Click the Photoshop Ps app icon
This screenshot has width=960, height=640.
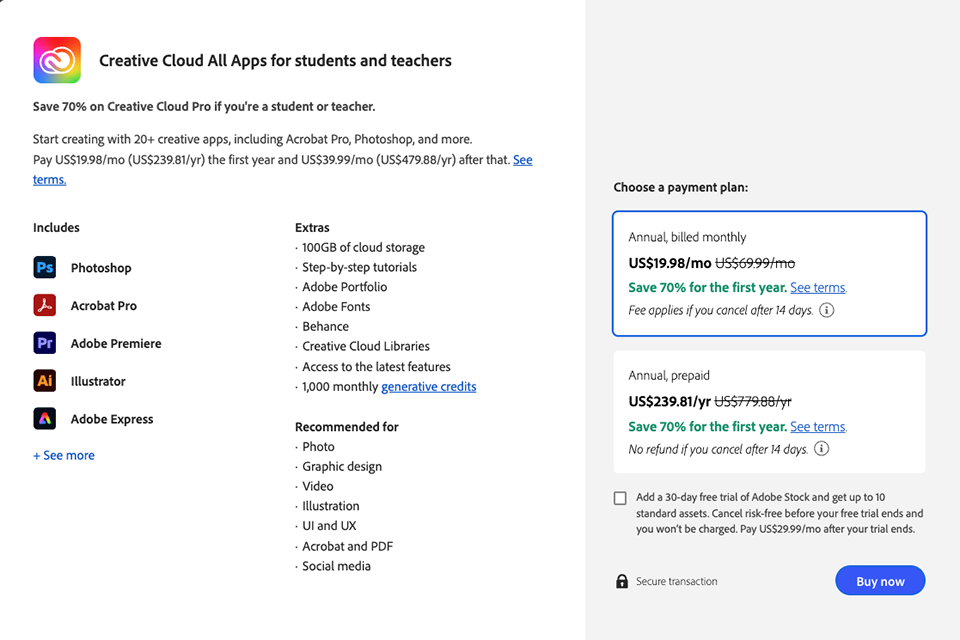pos(45,268)
